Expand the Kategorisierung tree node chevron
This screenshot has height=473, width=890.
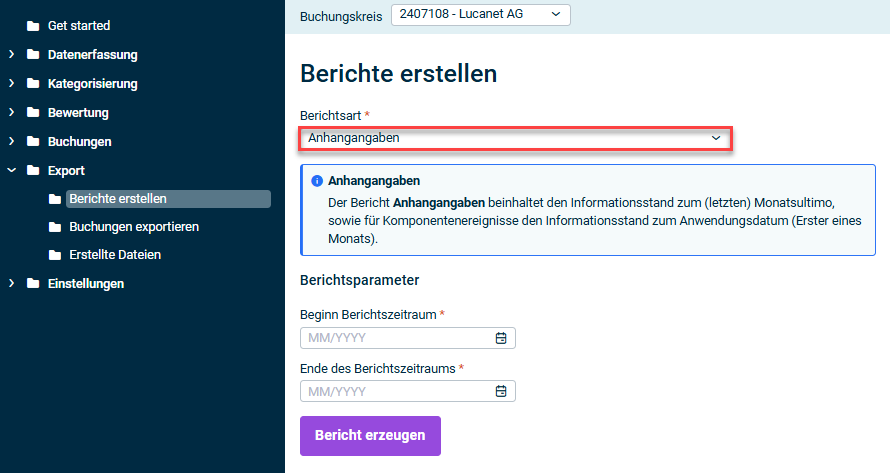(11, 83)
